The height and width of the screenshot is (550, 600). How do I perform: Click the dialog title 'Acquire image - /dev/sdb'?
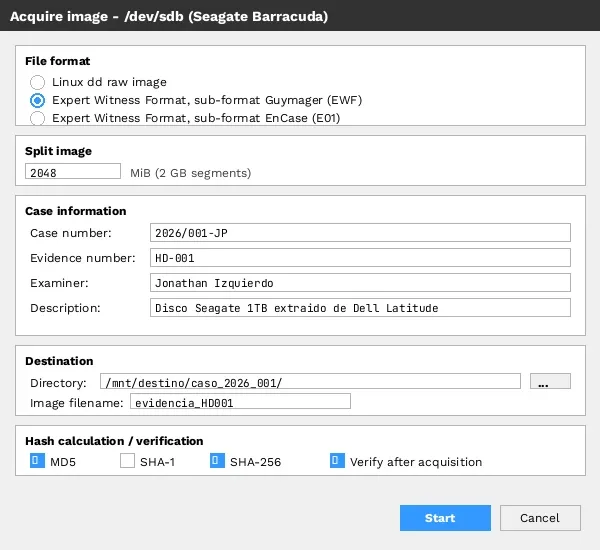click(x=169, y=16)
